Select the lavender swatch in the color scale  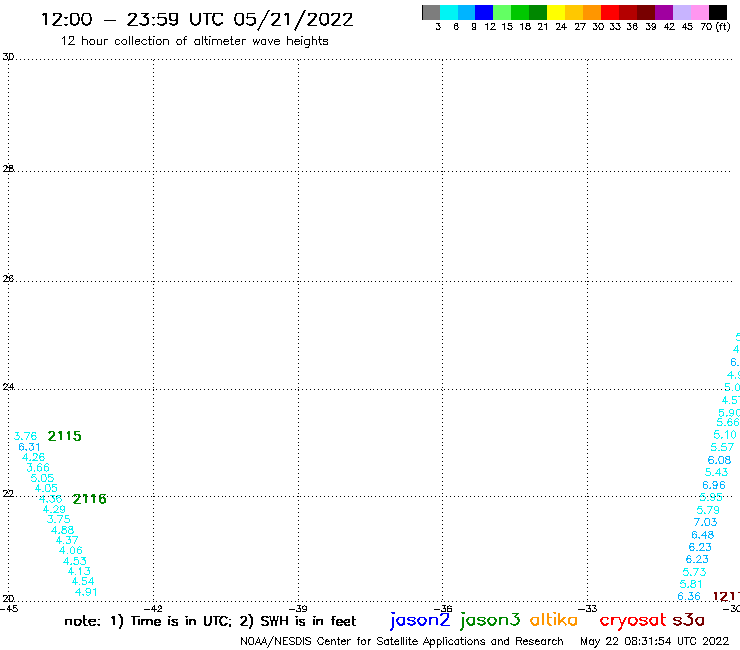(x=682, y=12)
